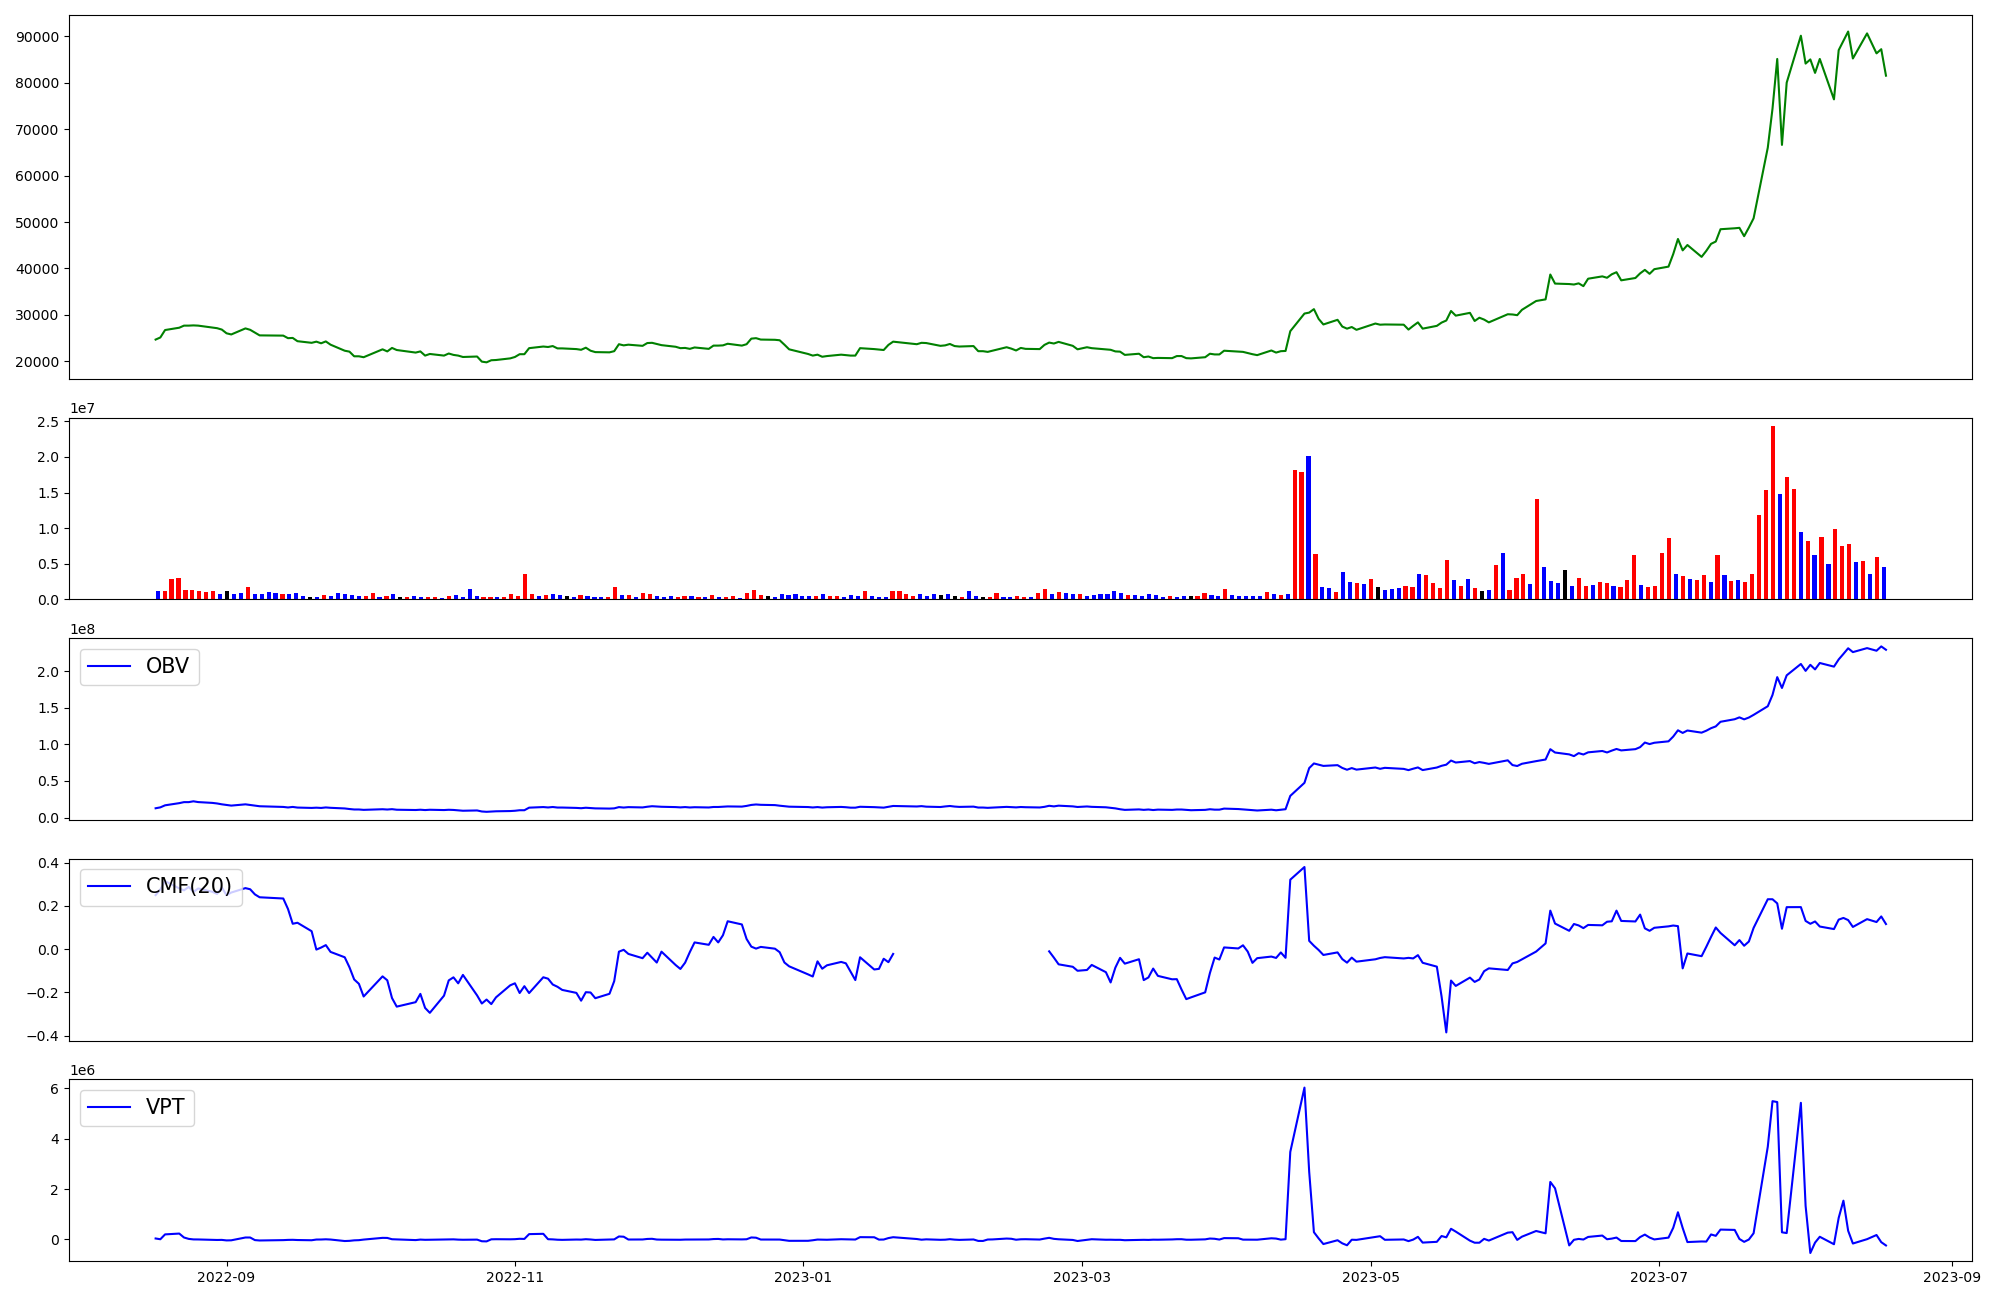Click the tallest red volume bar
The width and height of the screenshot is (2000, 1300).
point(1773,510)
